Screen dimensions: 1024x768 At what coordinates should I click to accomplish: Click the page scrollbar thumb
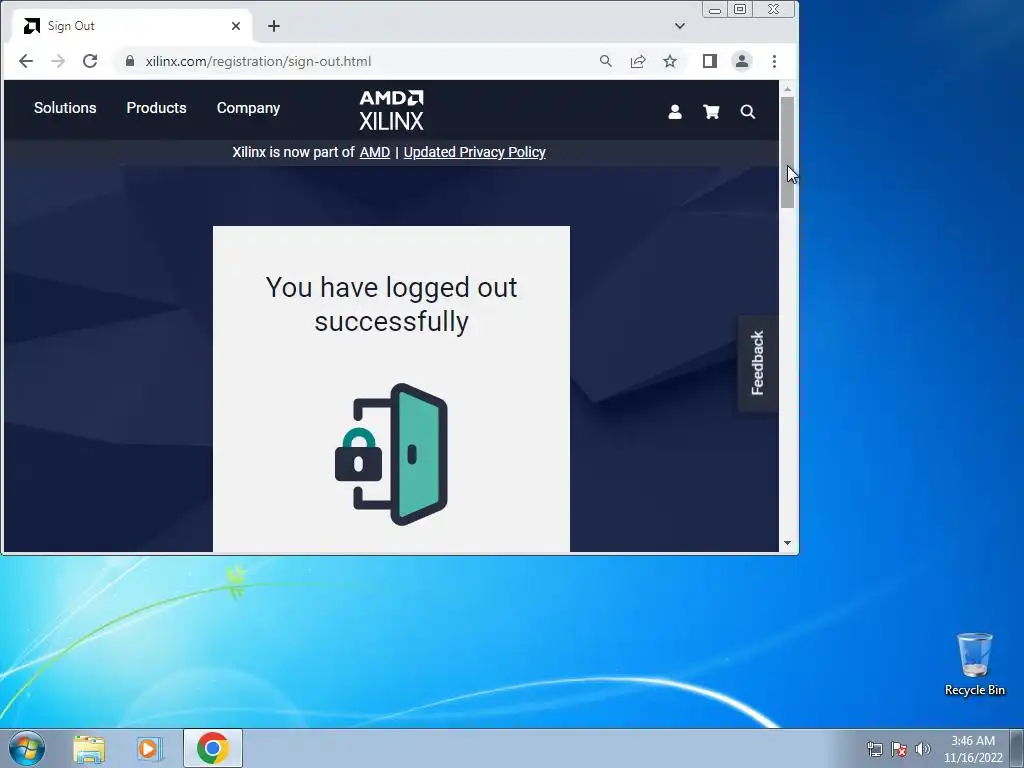pyautogui.click(x=788, y=153)
